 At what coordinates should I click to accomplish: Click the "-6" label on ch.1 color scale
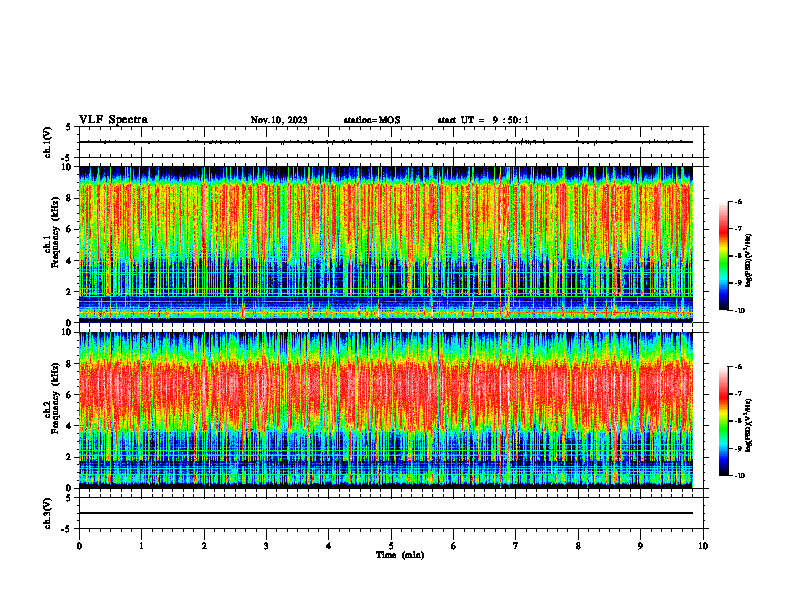pos(738,201)
